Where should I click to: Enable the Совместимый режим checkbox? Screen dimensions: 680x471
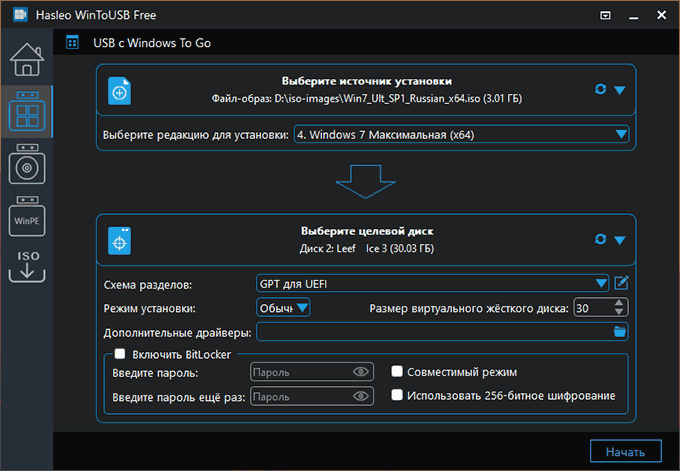coord(397,371)
